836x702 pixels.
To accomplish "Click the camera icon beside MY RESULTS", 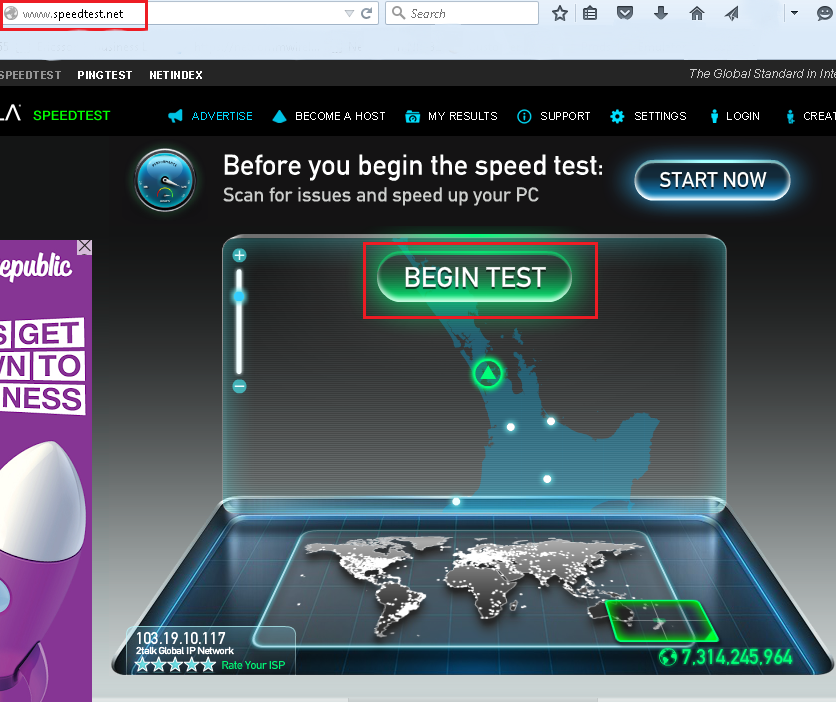I will point(412,116).
